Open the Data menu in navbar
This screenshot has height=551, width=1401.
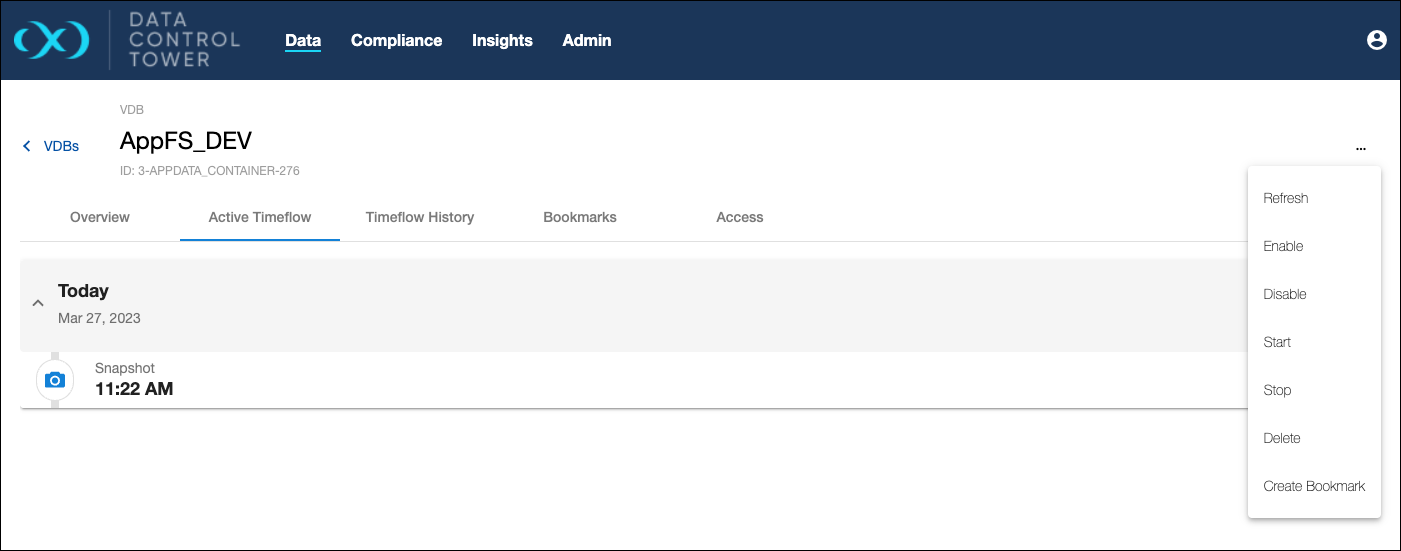coord(302,40)
